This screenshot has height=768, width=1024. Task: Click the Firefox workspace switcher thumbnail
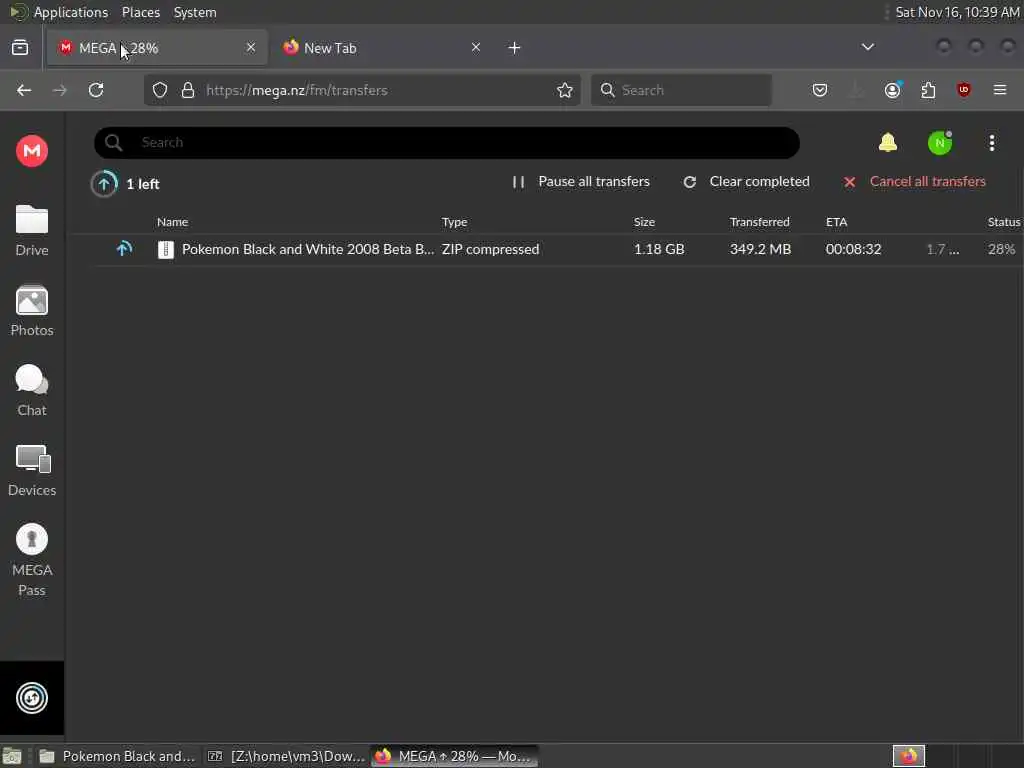[x=908, y=756]
